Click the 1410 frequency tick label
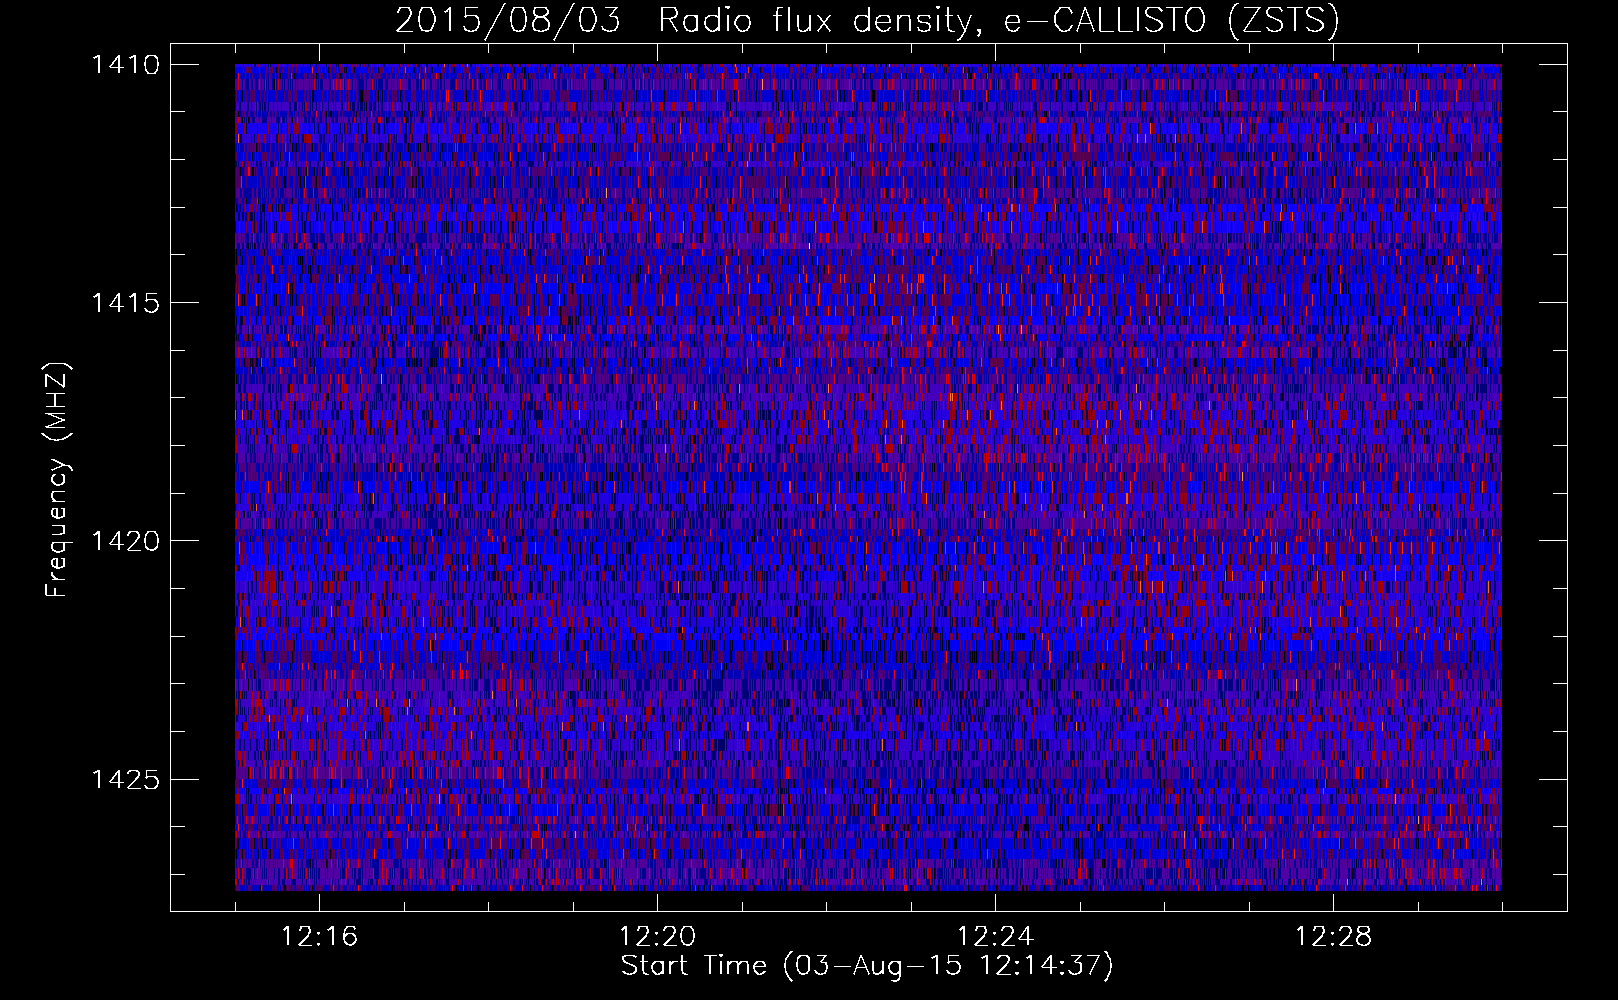This screenshot has height=1000, width=1618. [x=125, y=65]
